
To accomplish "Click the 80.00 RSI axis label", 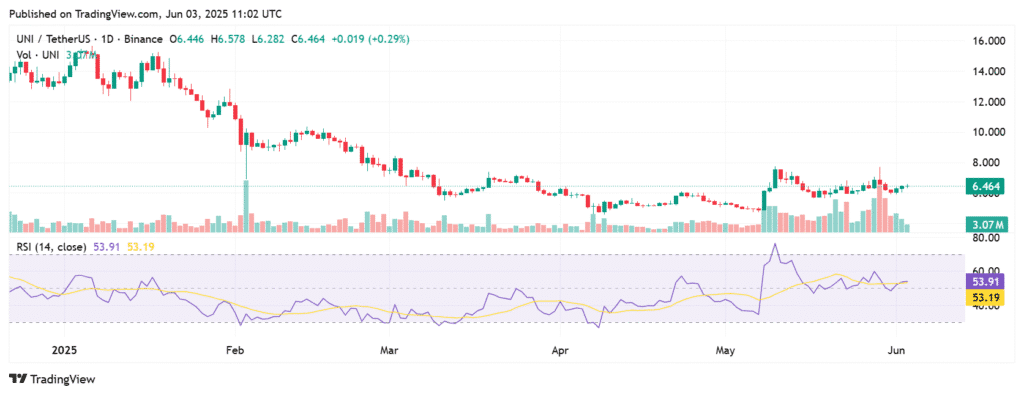I will (x=987, y=238).
